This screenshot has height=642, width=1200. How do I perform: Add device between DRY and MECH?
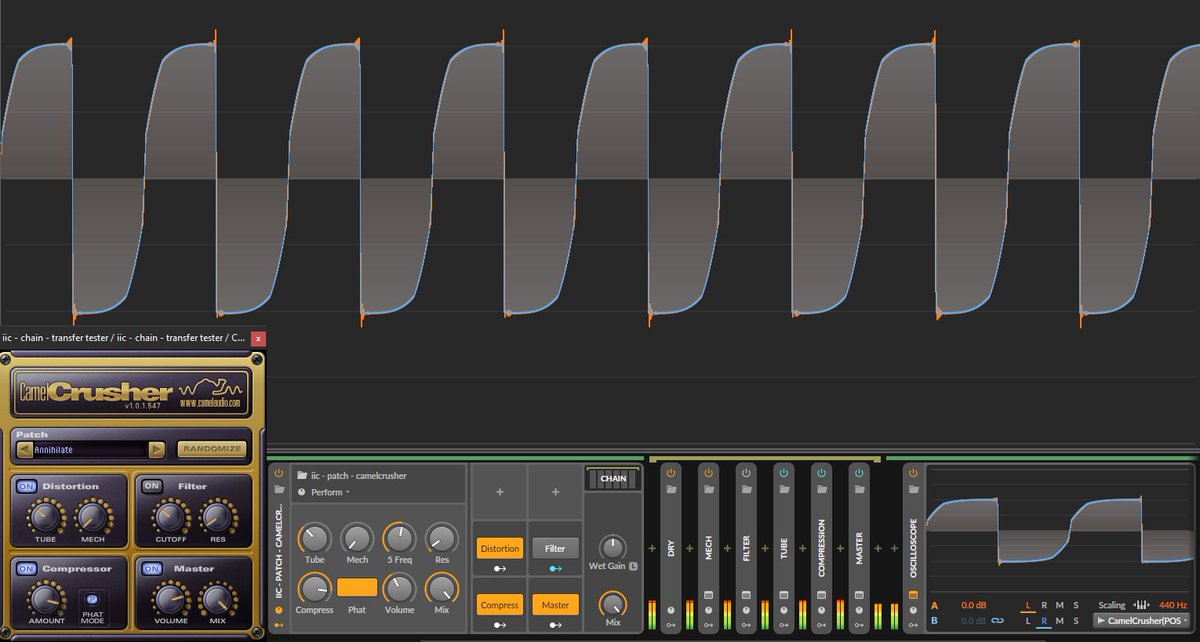click(690, 548)
